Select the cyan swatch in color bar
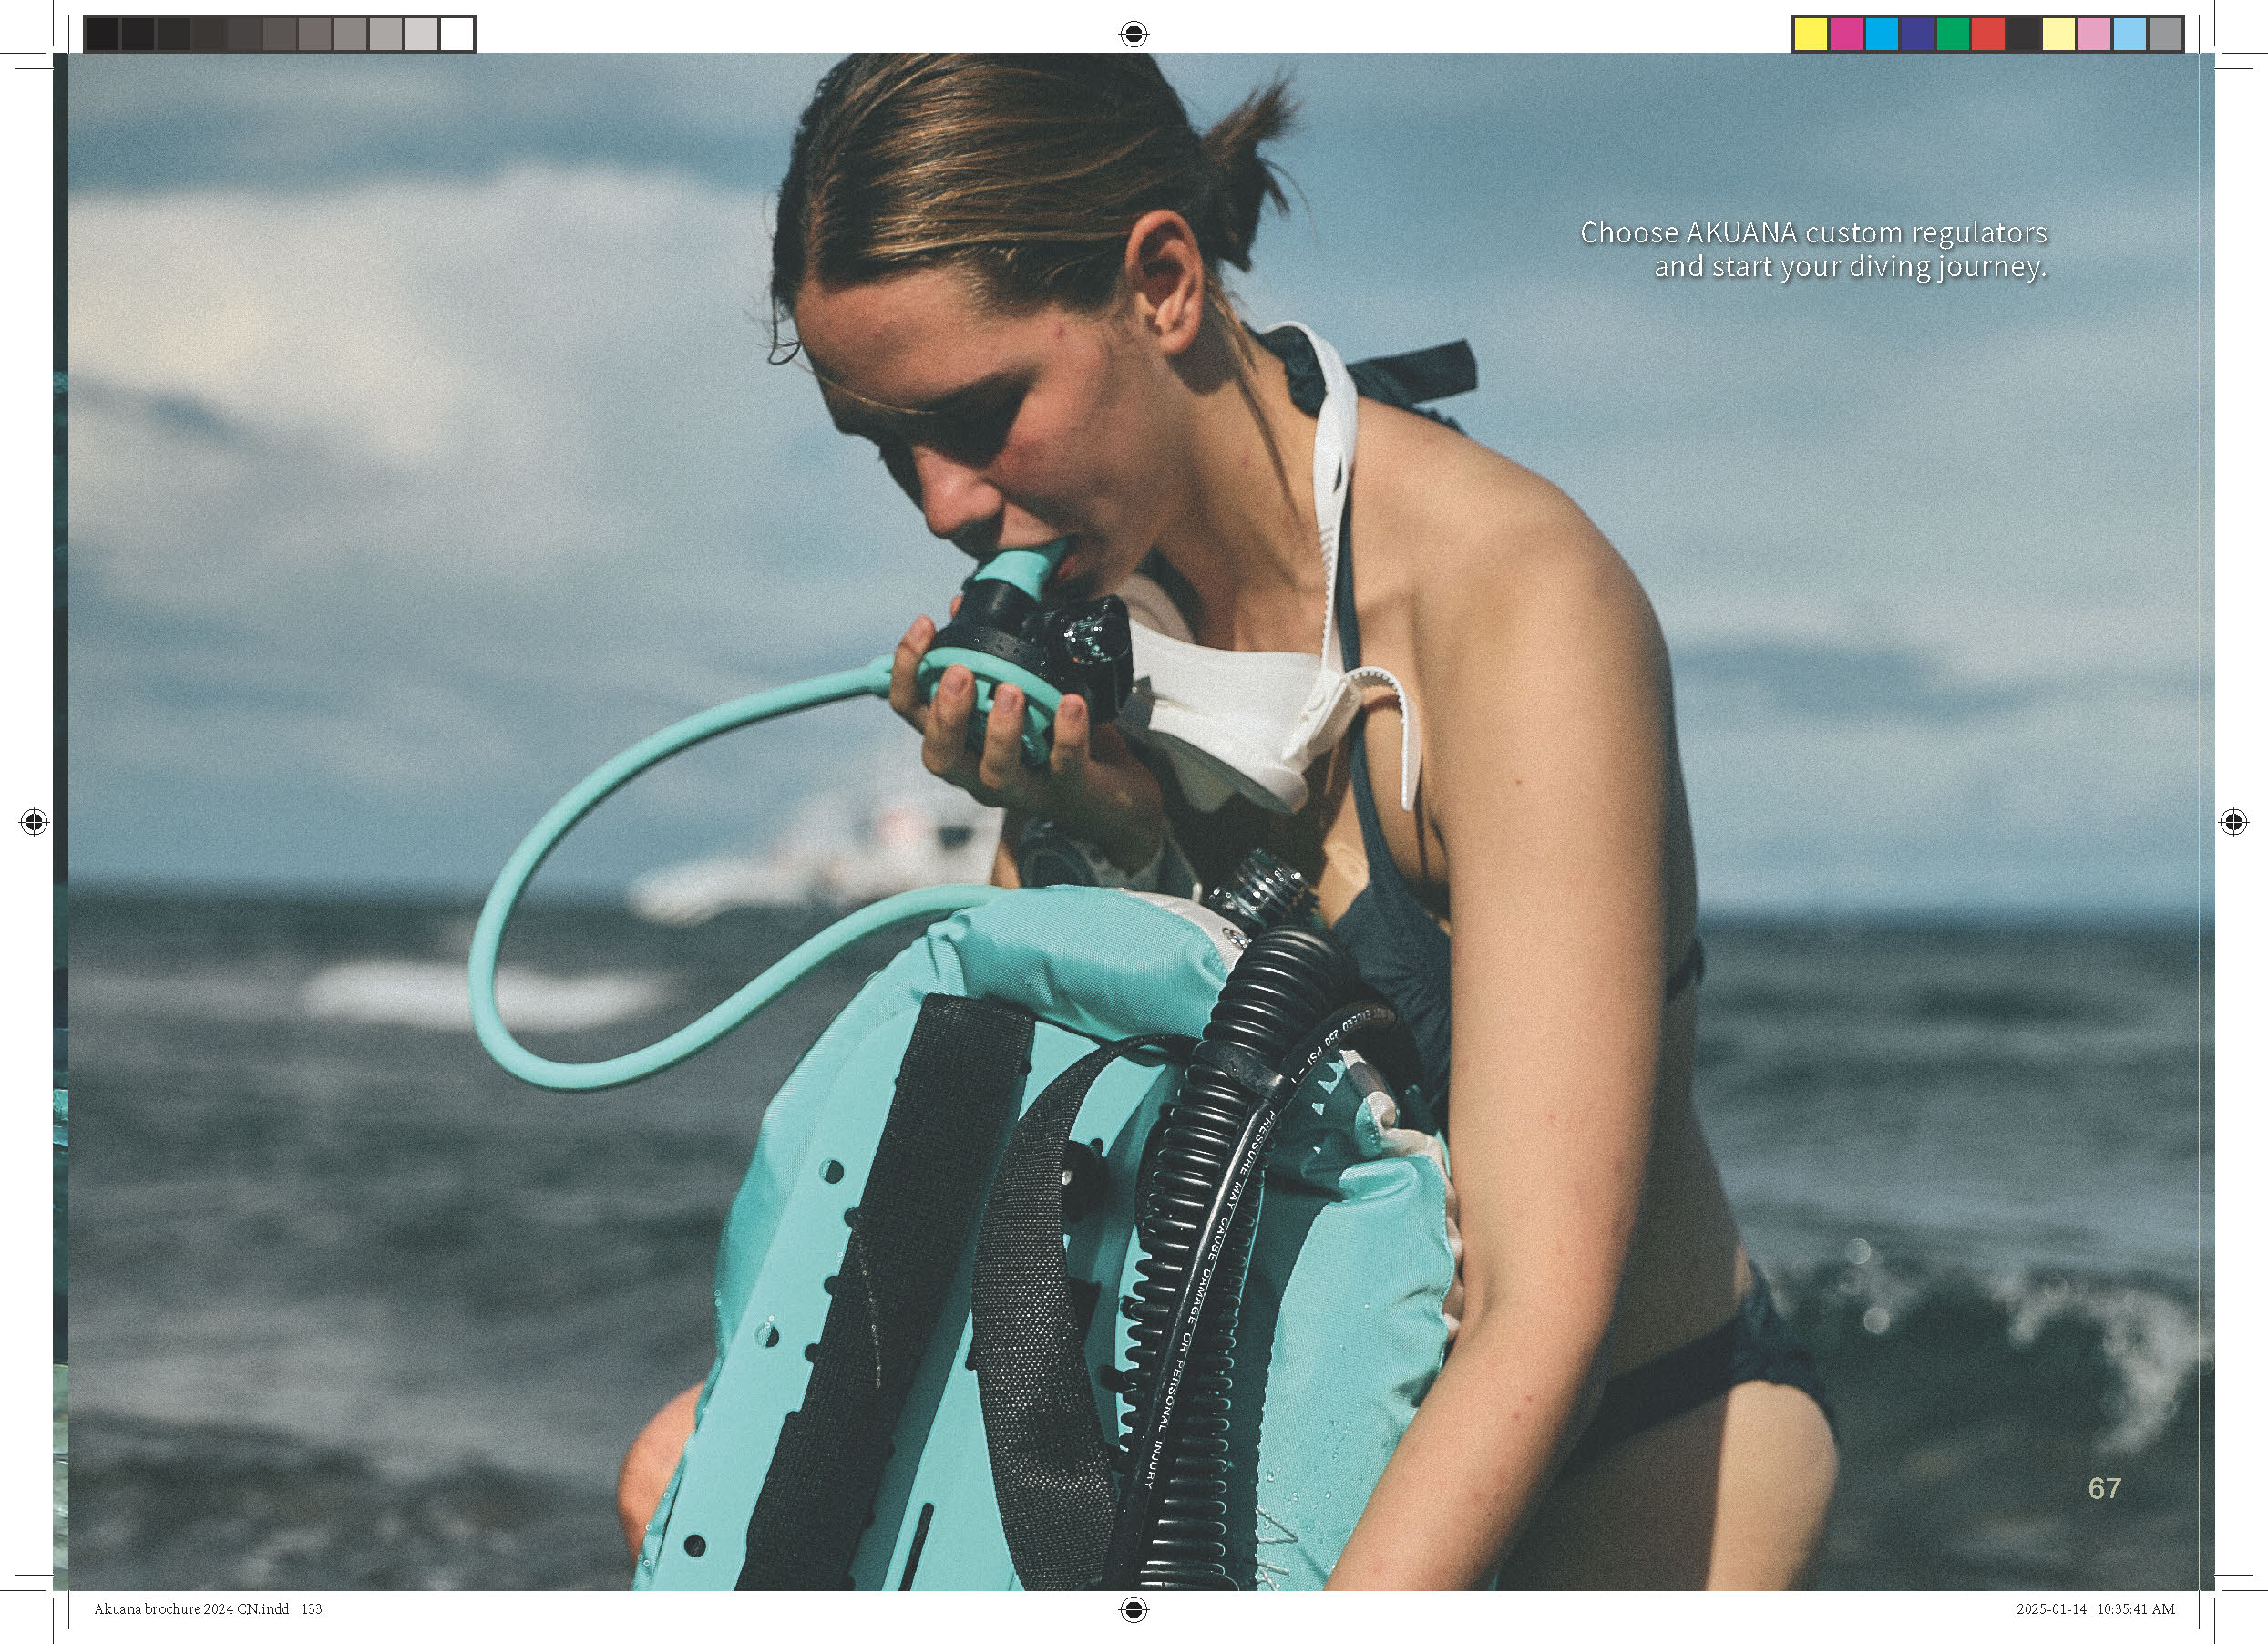This screenshot has height=1644, width=2268. [x=1881, y=34]
